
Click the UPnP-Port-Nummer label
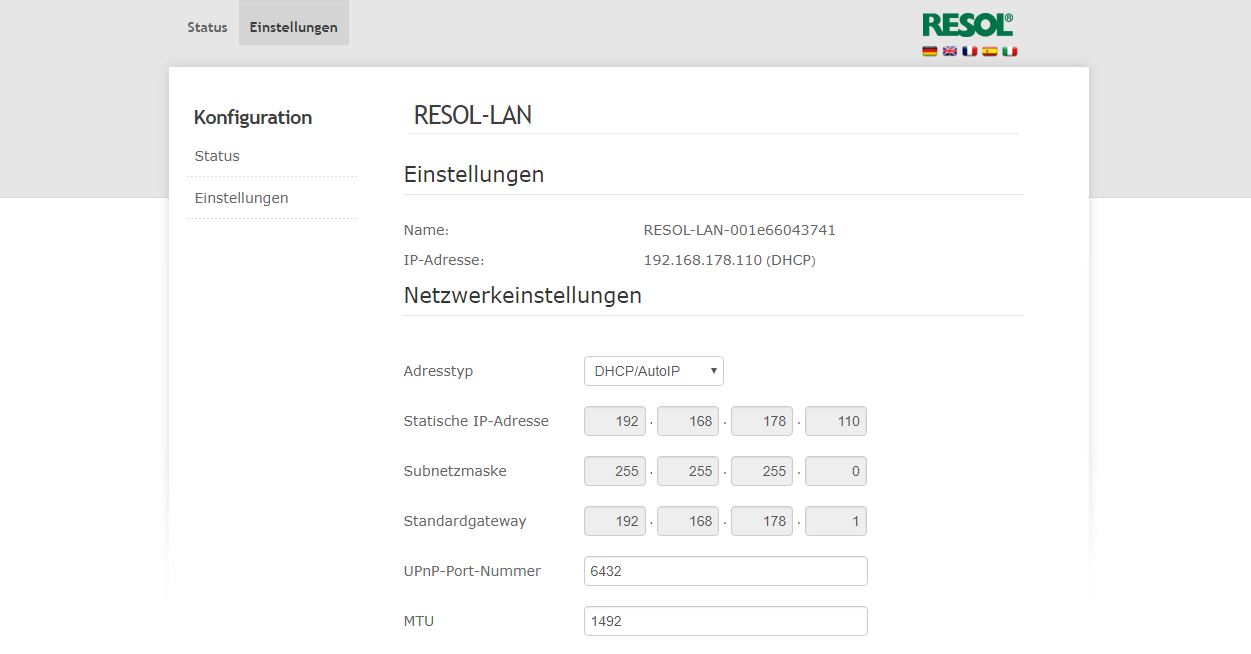click(x=472, y=571)
